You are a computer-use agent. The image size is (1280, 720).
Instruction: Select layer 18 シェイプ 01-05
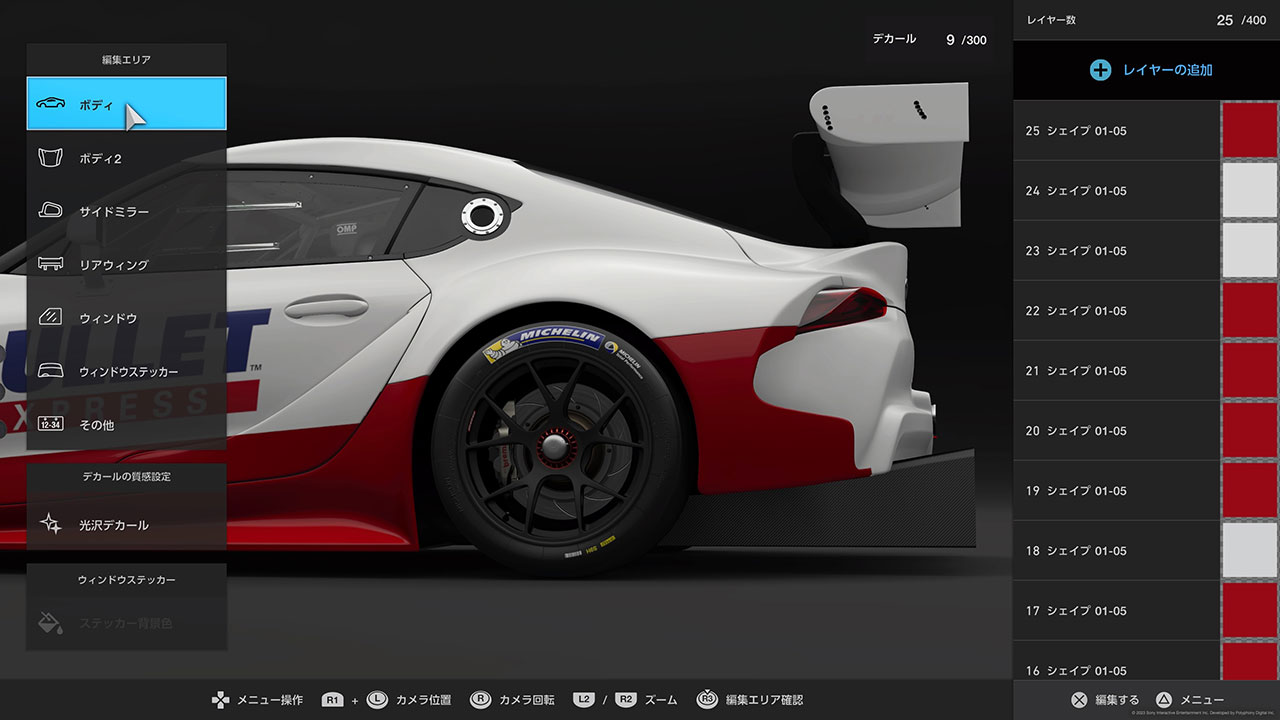coord(1146,550)
